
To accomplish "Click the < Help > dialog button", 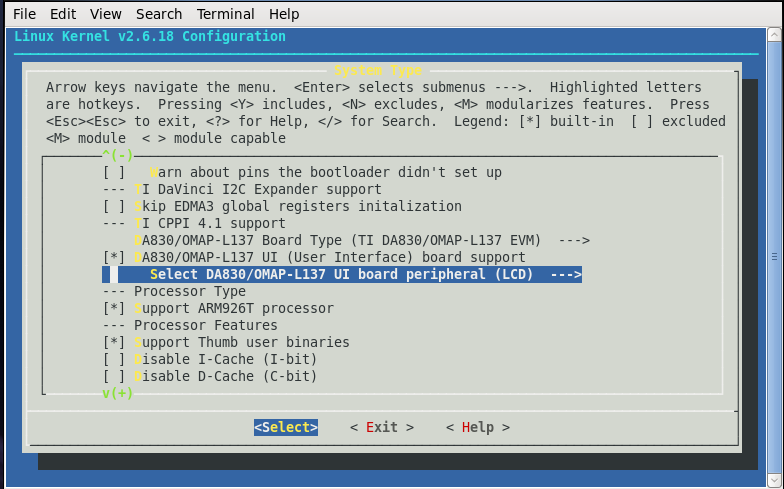I will 478,428.
